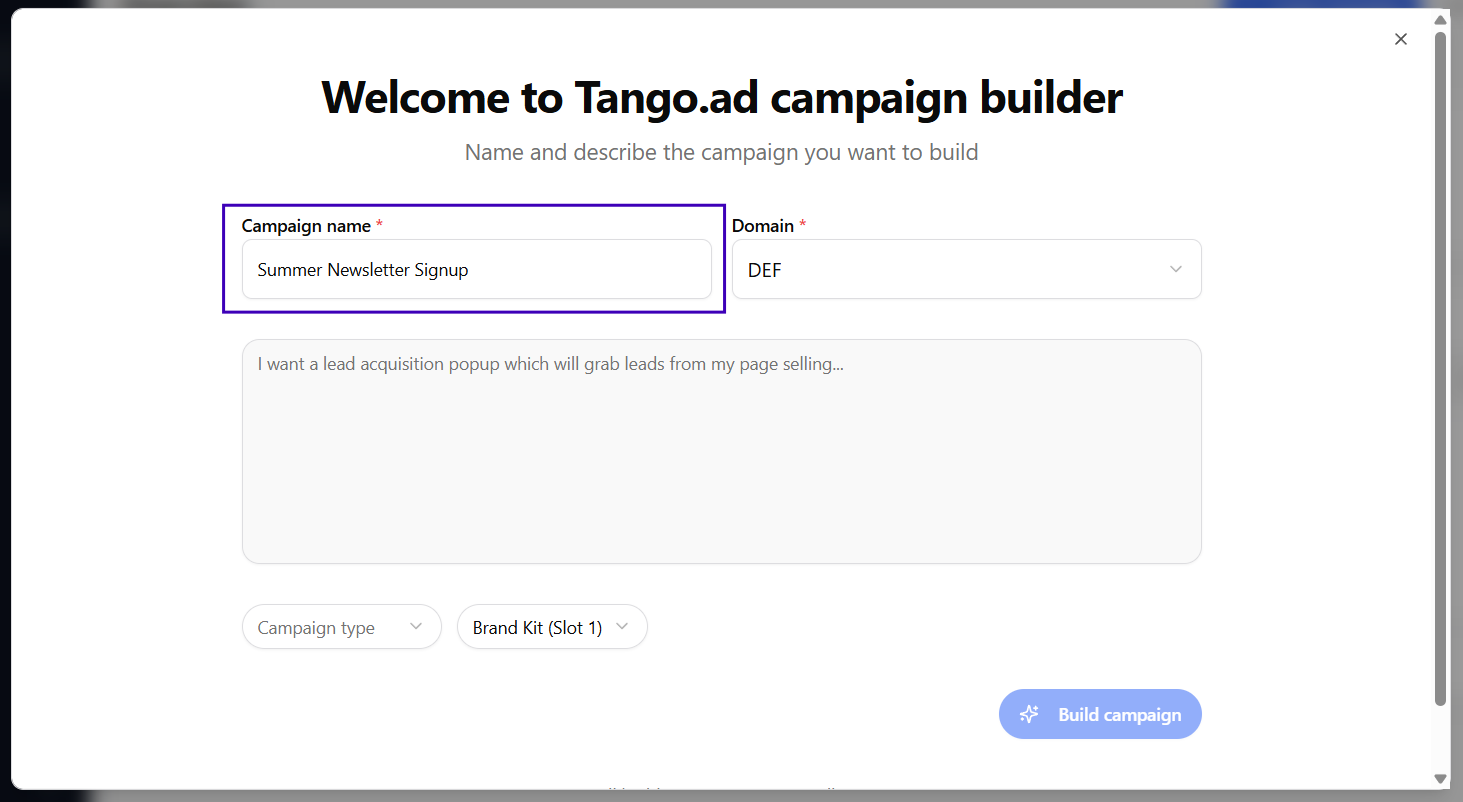This screenshot has height=802, width=1463.
Task: Click the Build campaign button
Action: click(x=1100, y=714)
